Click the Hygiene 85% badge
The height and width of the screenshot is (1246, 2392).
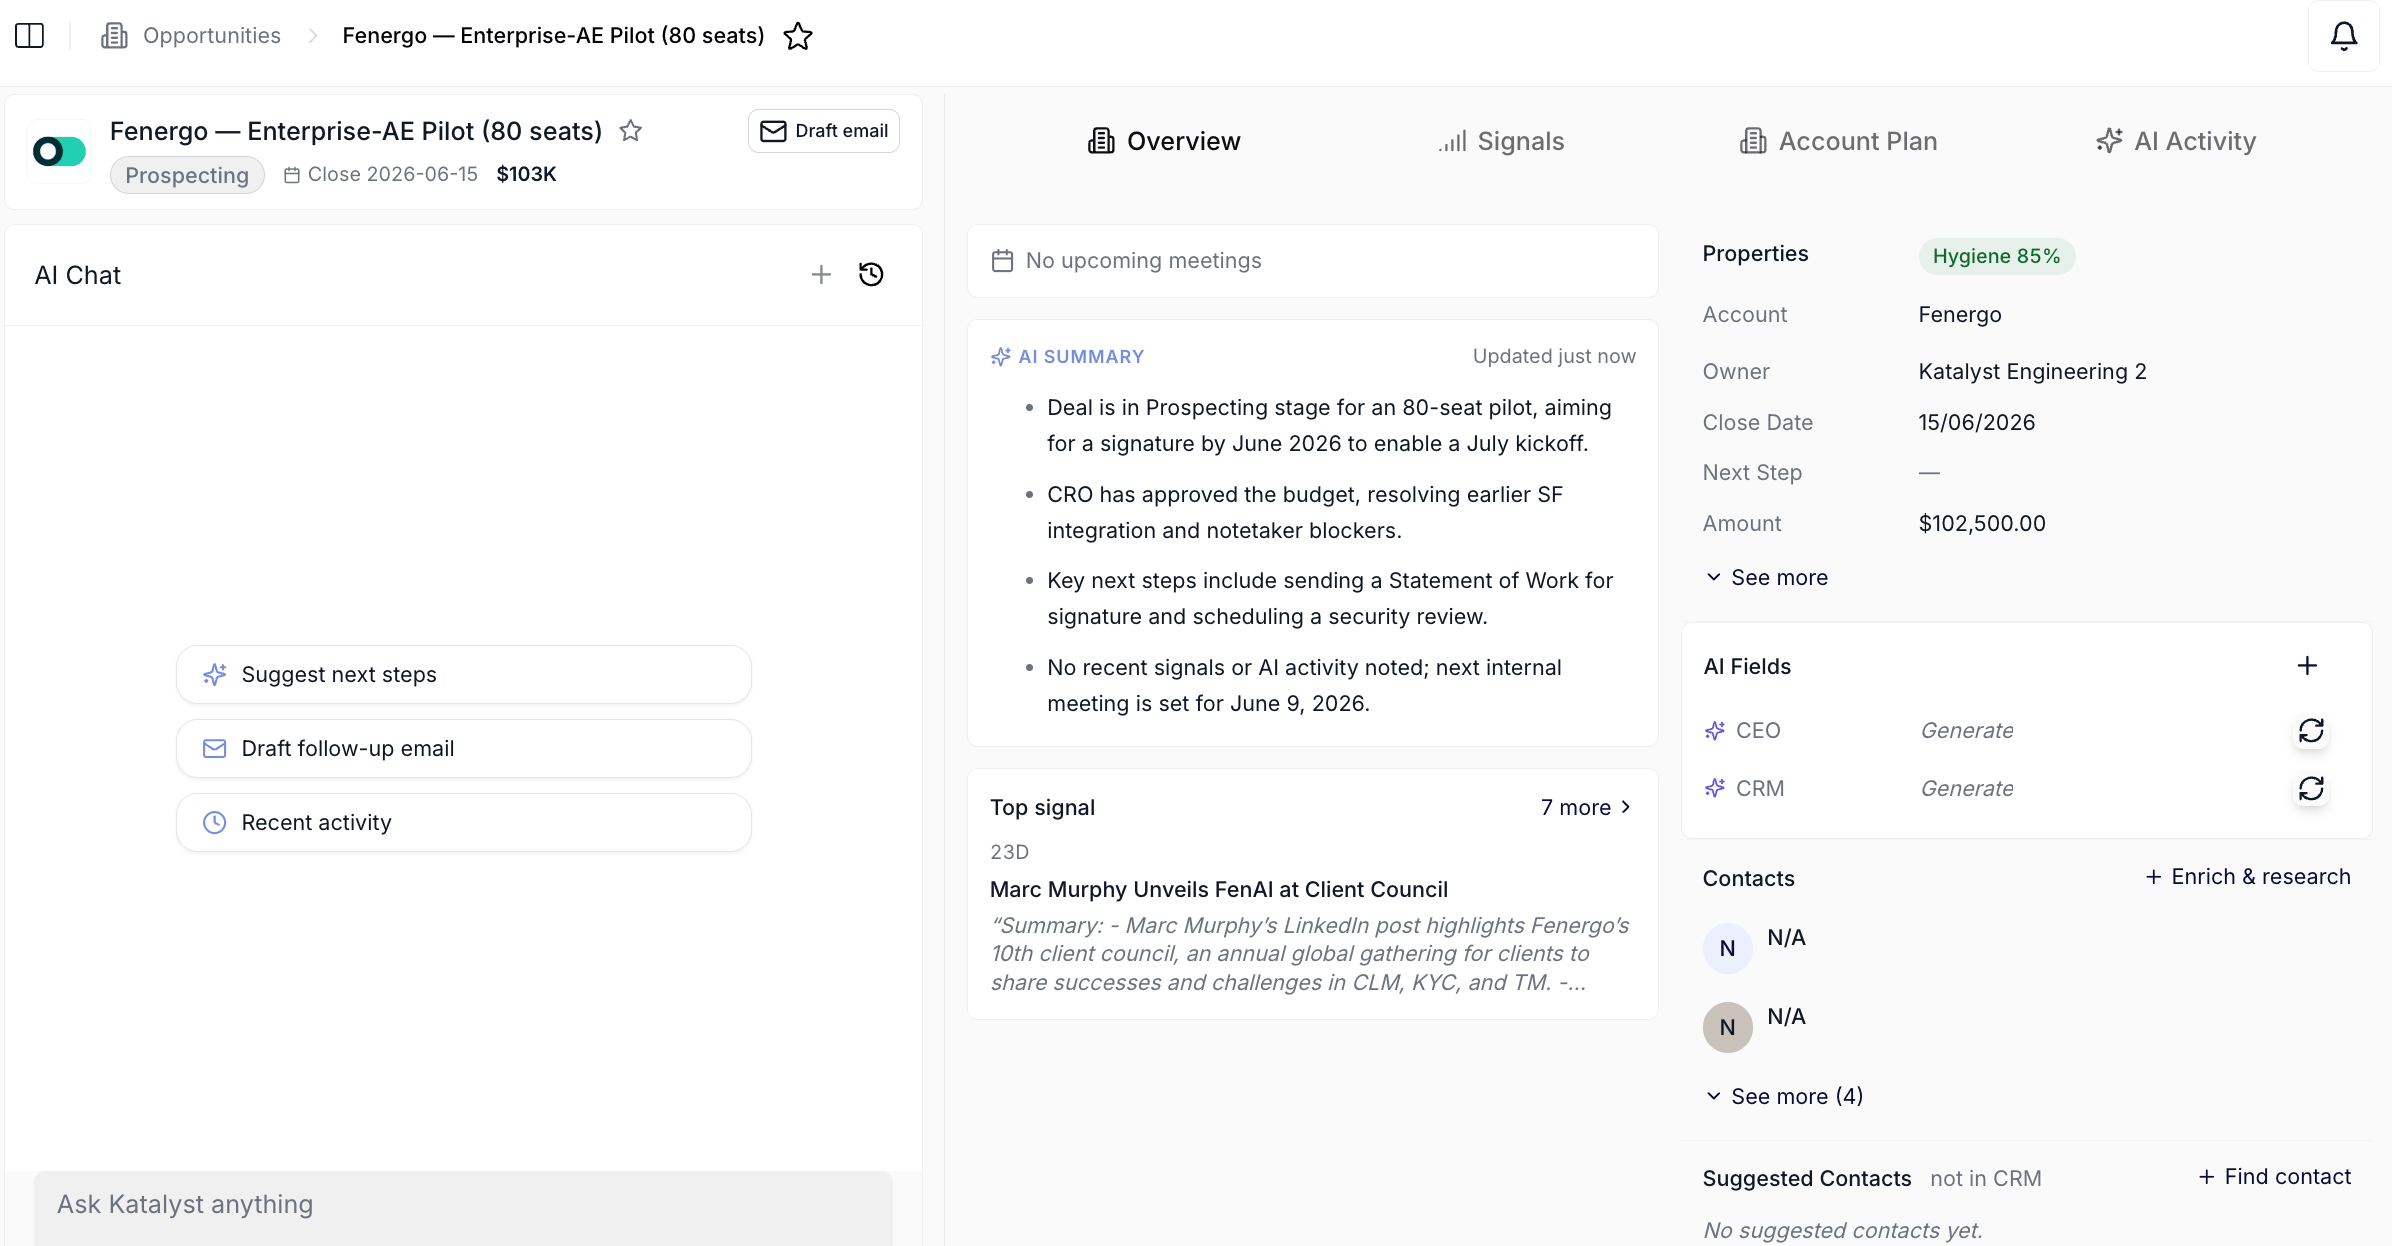[1996, 256]
